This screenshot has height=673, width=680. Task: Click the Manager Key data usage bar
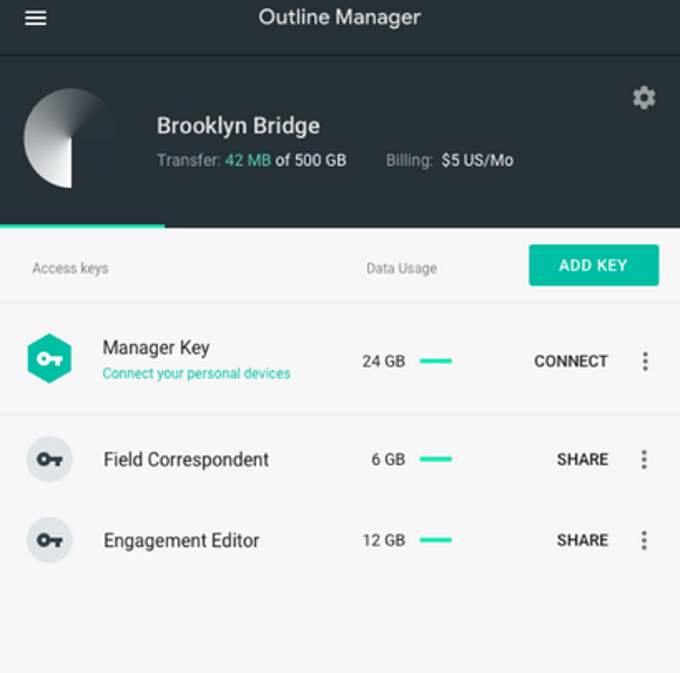coord(436,361)
